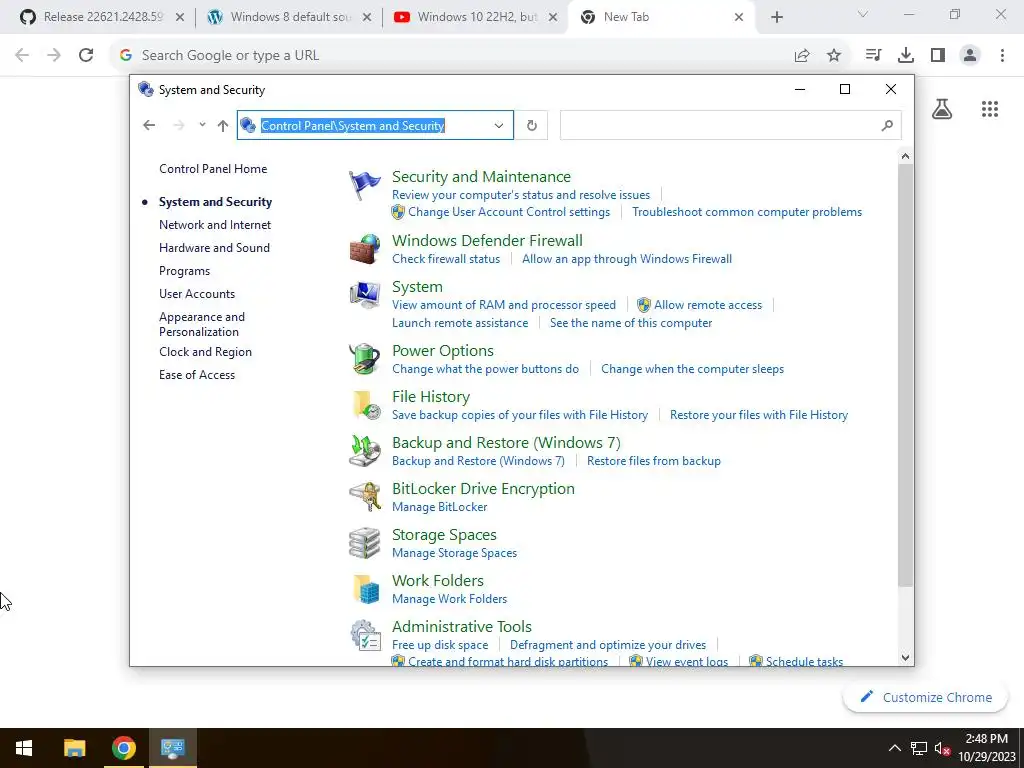Click Manage BitLocker link
Image resolution: width=1024 pixels, height=768 pixels.
(x=440, y=507)
